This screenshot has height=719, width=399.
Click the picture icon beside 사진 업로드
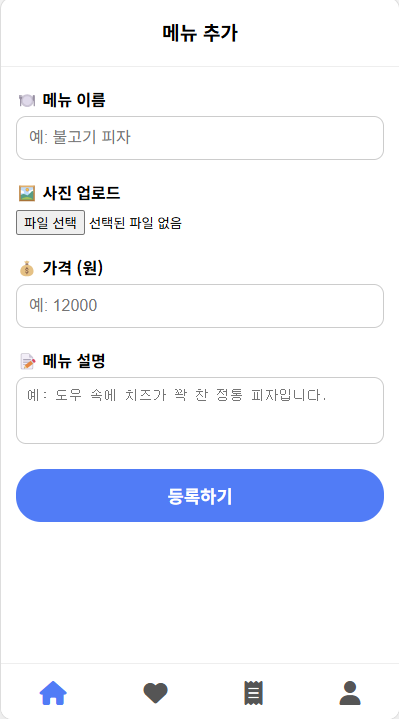click(x=27, y=193)
